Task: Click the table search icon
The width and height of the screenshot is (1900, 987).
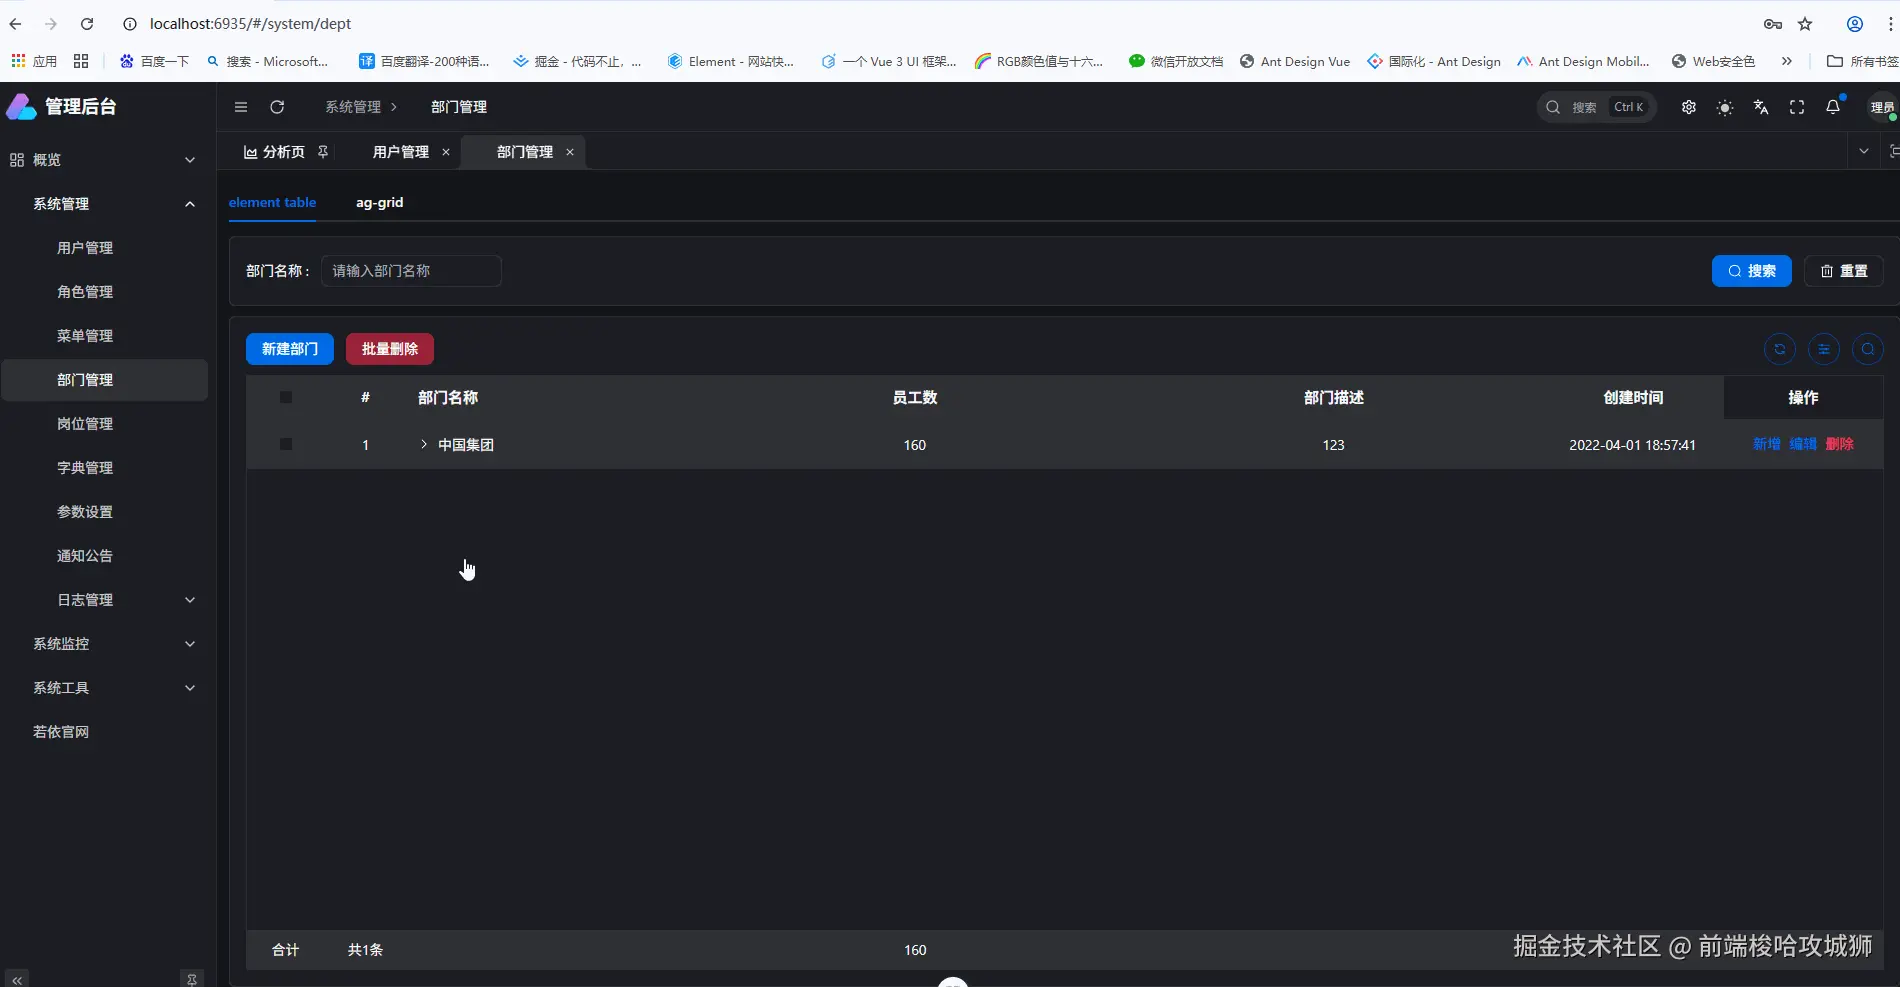Action: [1868, 349]
